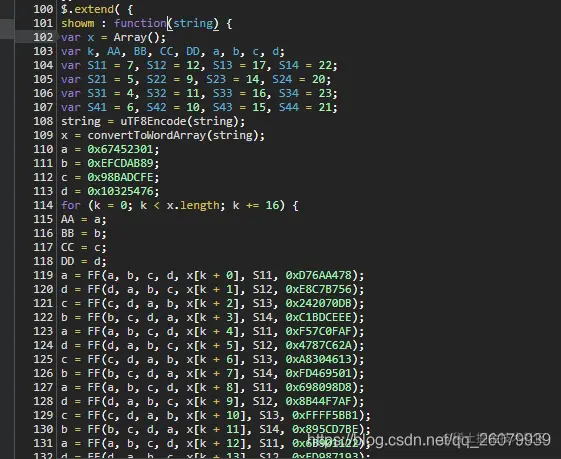Click Array() call on line 102
Viewport: 561px width, 459px height.
[x=136, y=38]
